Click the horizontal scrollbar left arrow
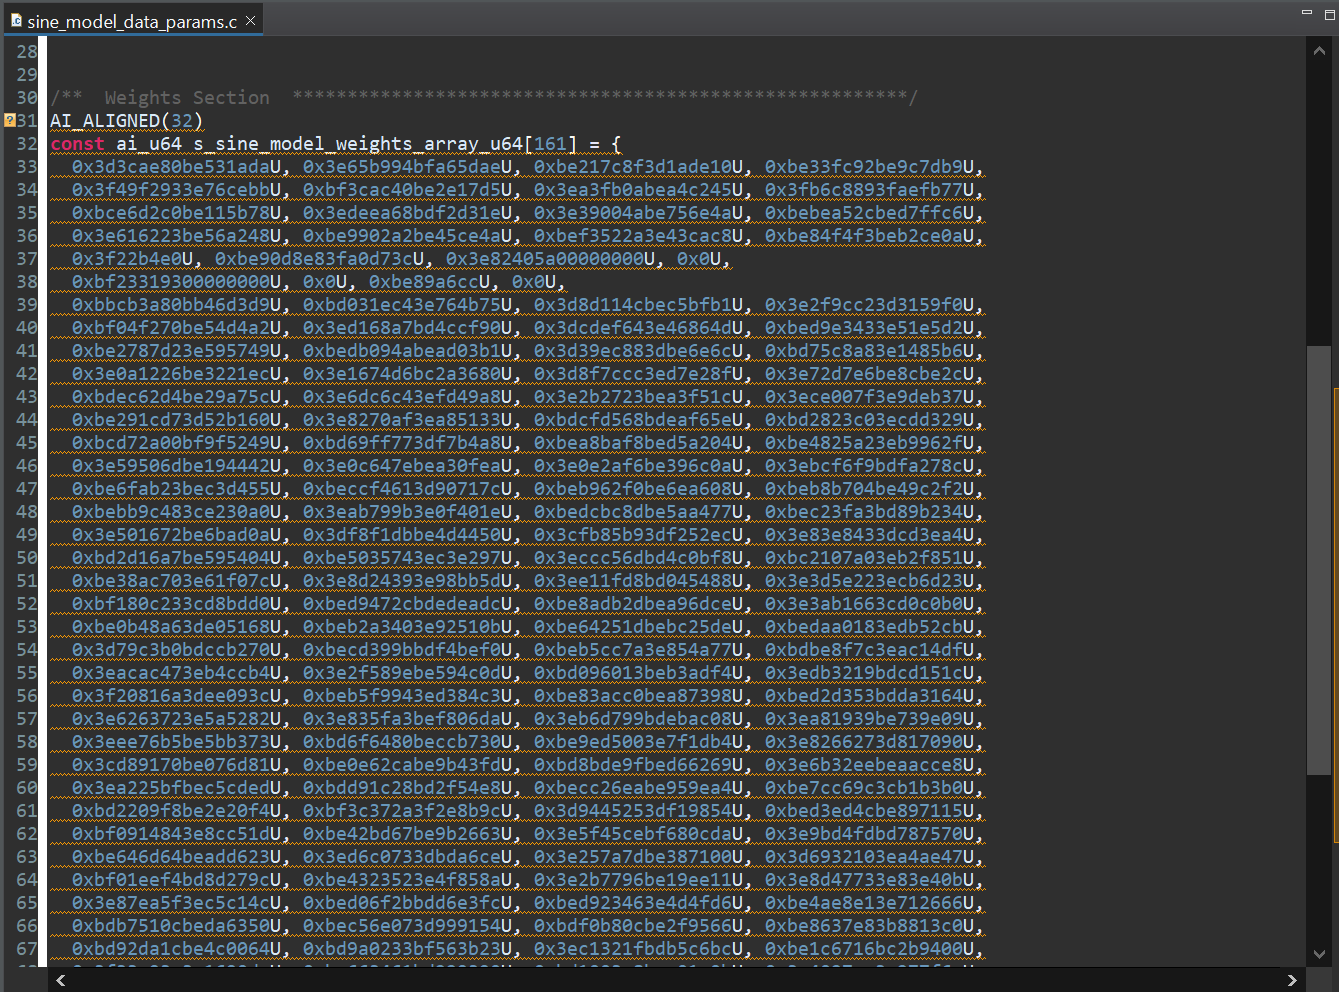Screen dimensions: 1339x992 [x=61, y=980]
